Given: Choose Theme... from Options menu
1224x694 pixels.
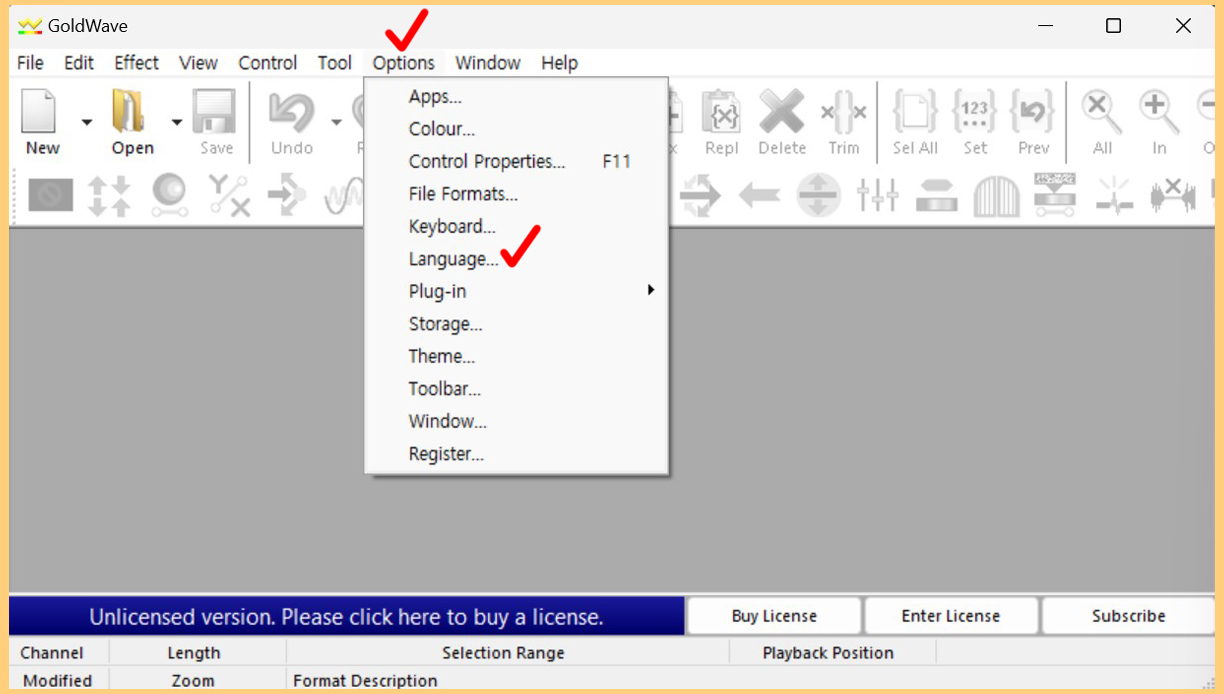Looking at the screenshot, I should [x=517, y=356].
